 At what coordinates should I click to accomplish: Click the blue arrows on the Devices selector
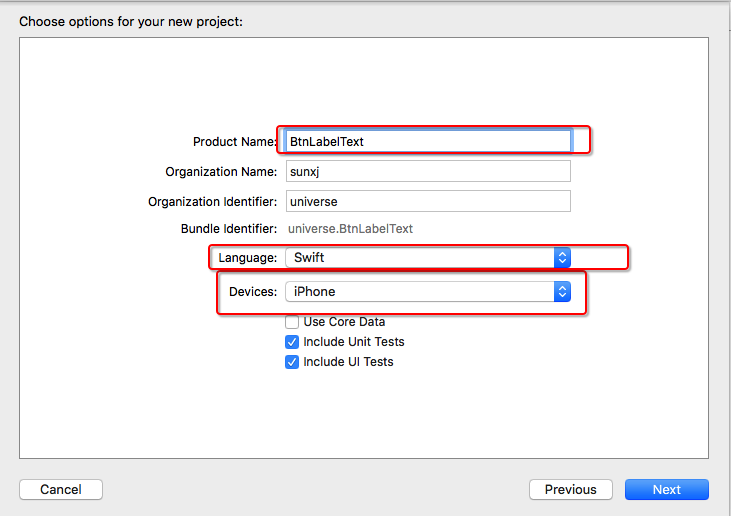(x=562, y=291)
